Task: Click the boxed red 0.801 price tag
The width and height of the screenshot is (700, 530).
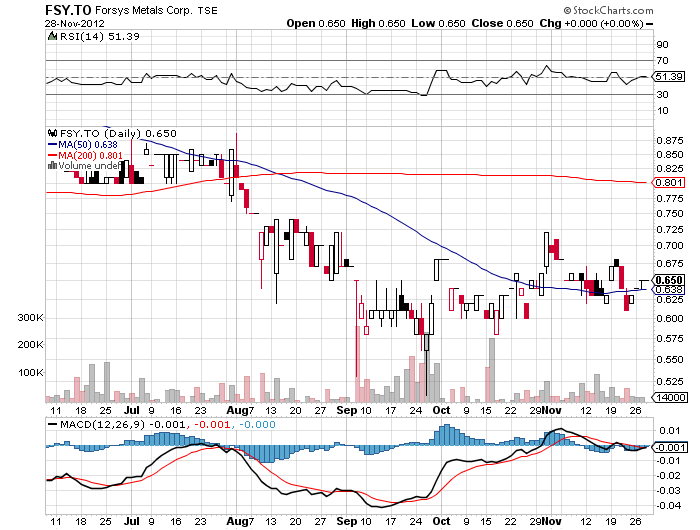Action: click(669, 182)
